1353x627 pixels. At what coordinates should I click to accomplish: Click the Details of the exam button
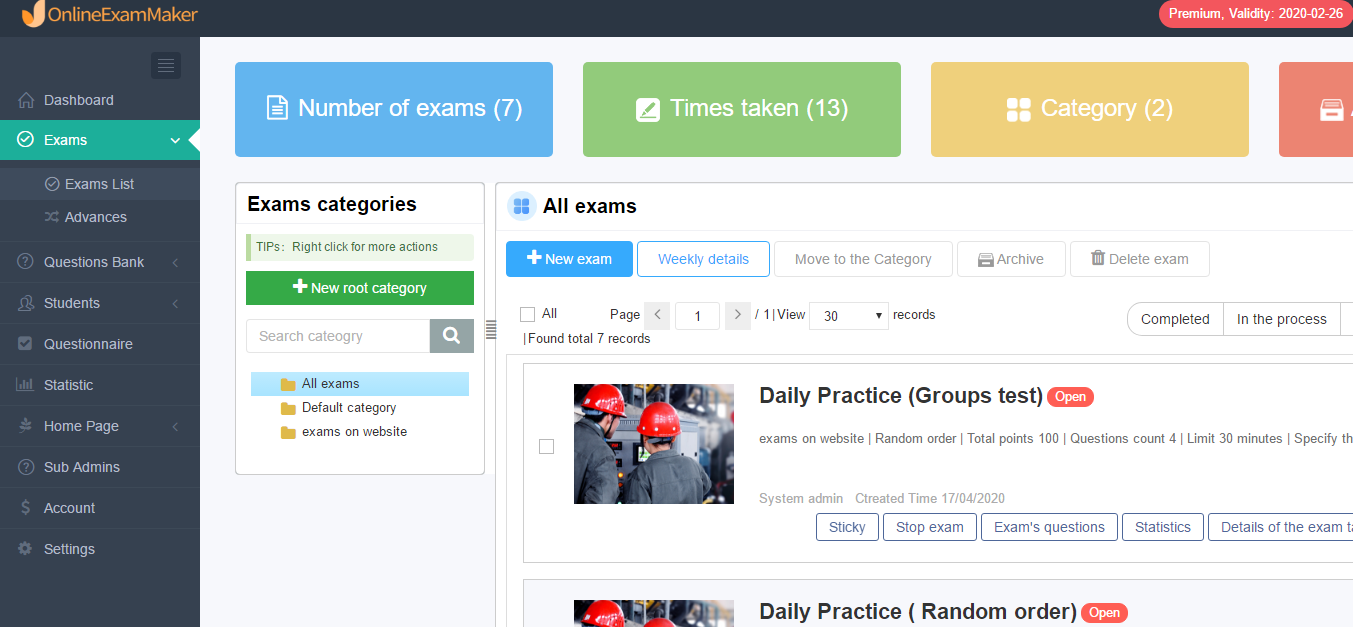coord(1281,527)
